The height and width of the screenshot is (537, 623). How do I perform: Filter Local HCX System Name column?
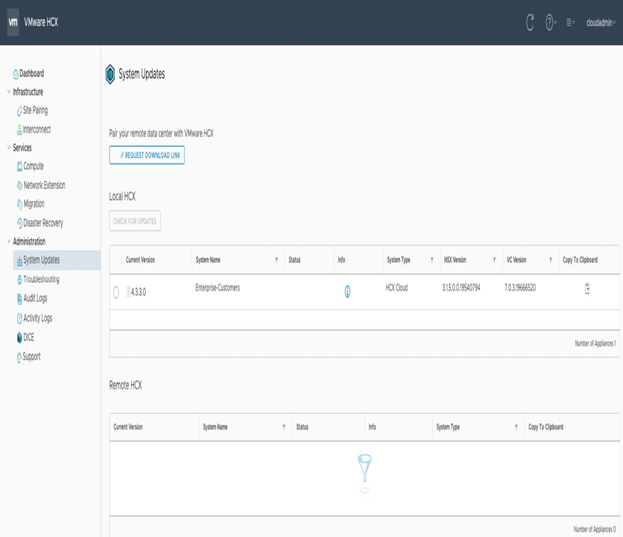(277, 260)
